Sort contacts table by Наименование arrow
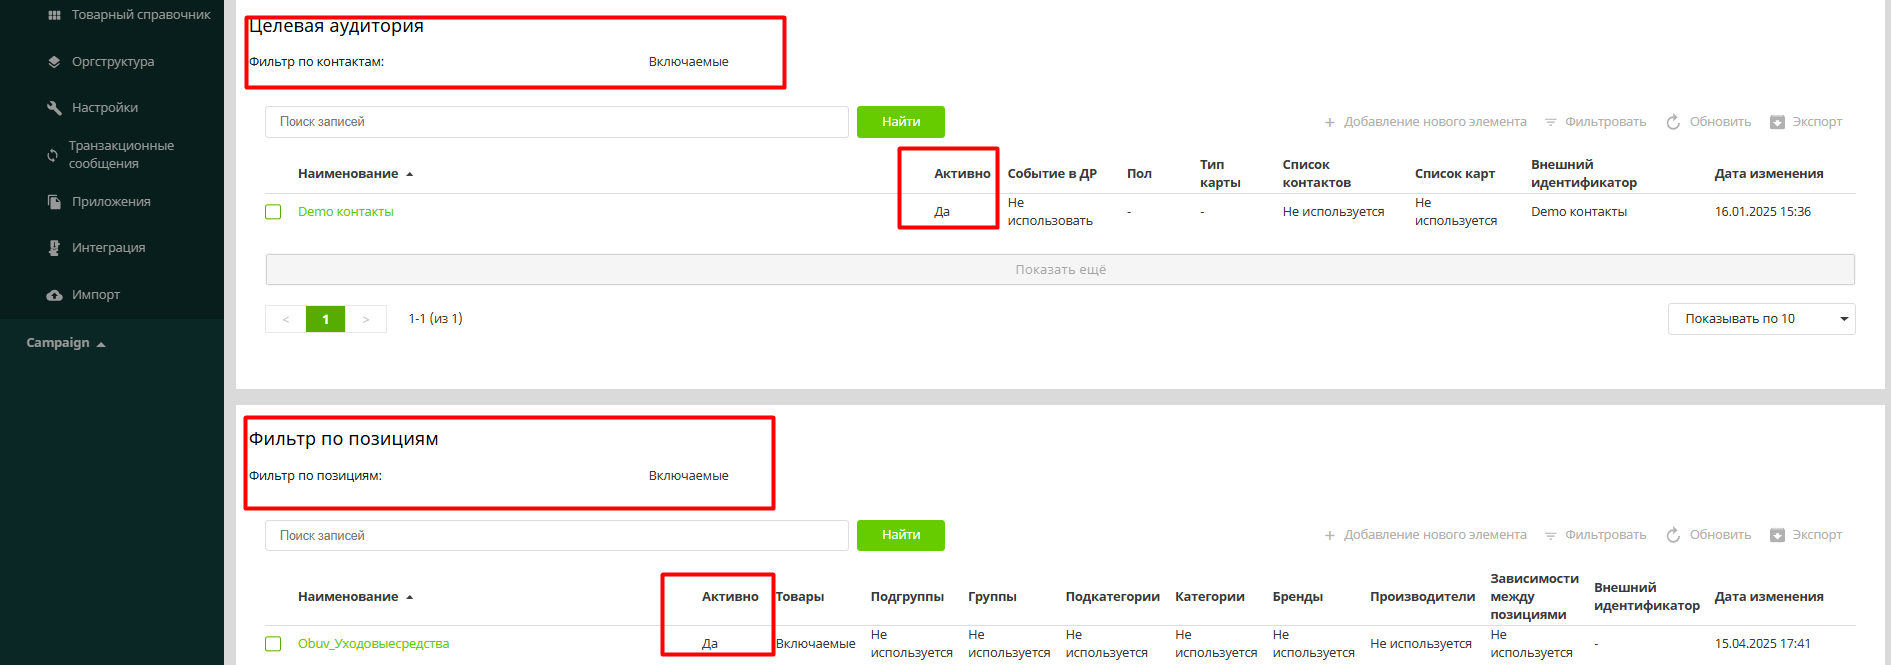This screenshot has width=1891, height=665. point(410,174)
